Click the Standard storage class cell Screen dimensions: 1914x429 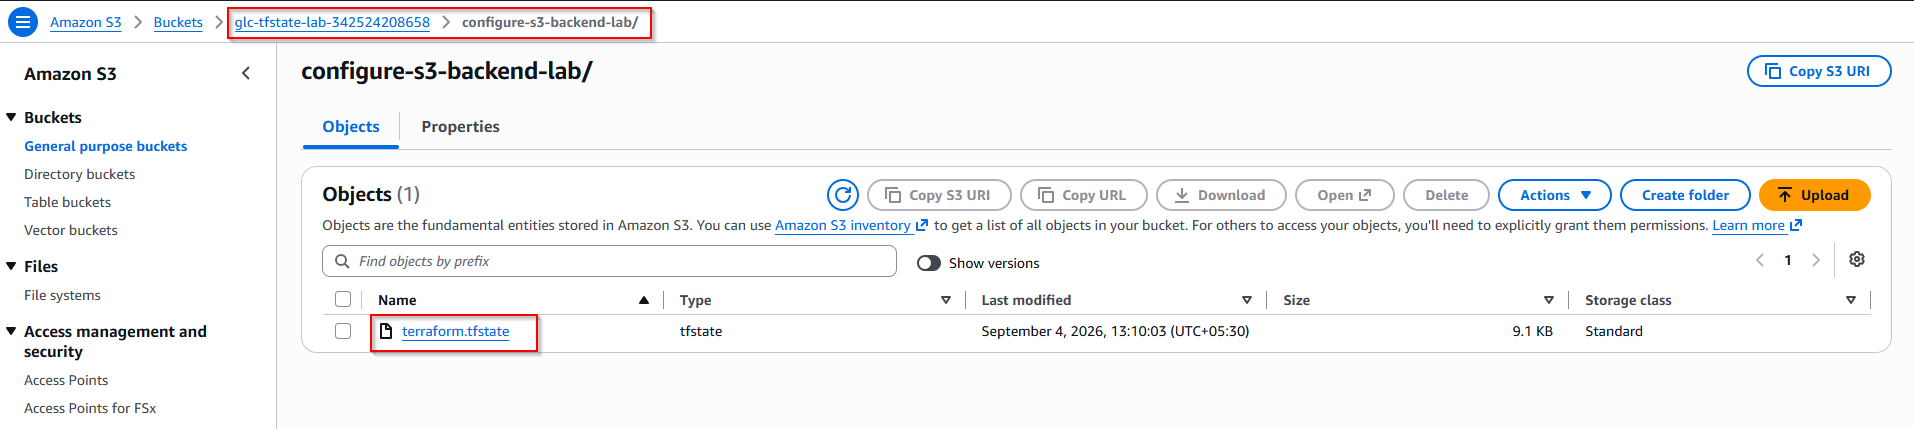[x=1613, y=331]
